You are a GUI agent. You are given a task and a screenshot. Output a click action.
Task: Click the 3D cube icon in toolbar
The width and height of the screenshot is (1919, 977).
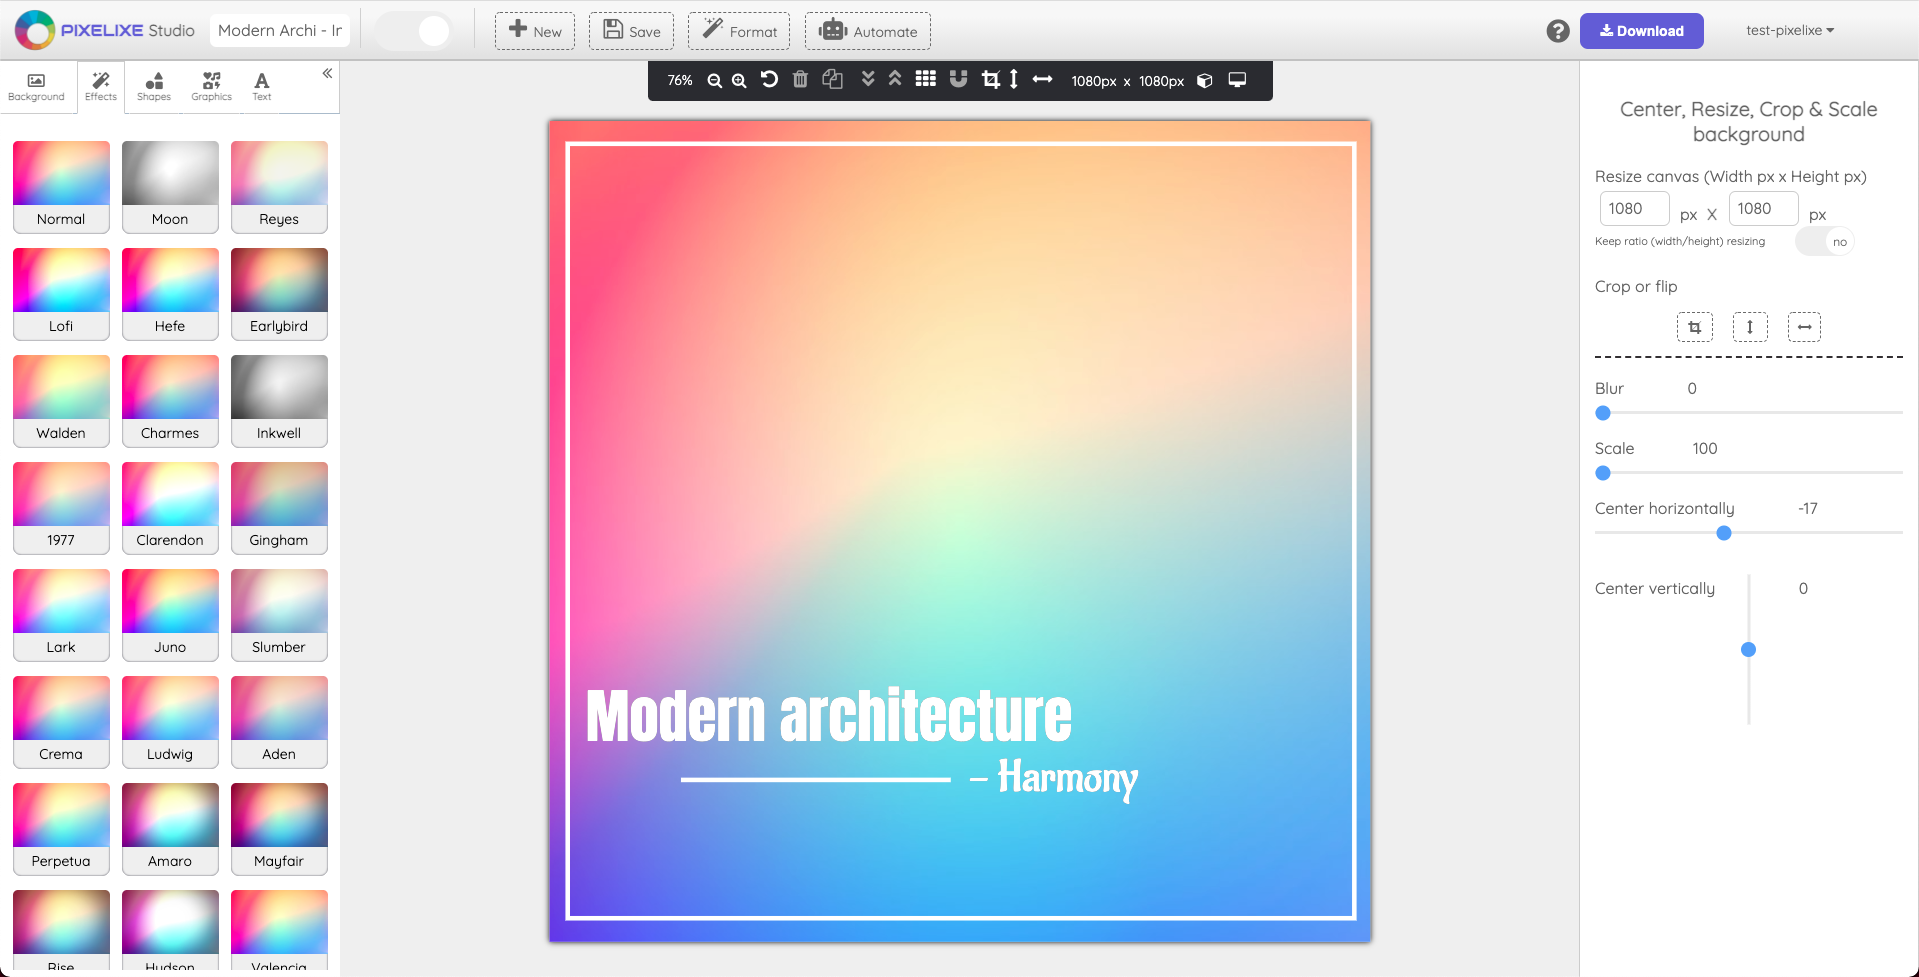pos(1205,81)
